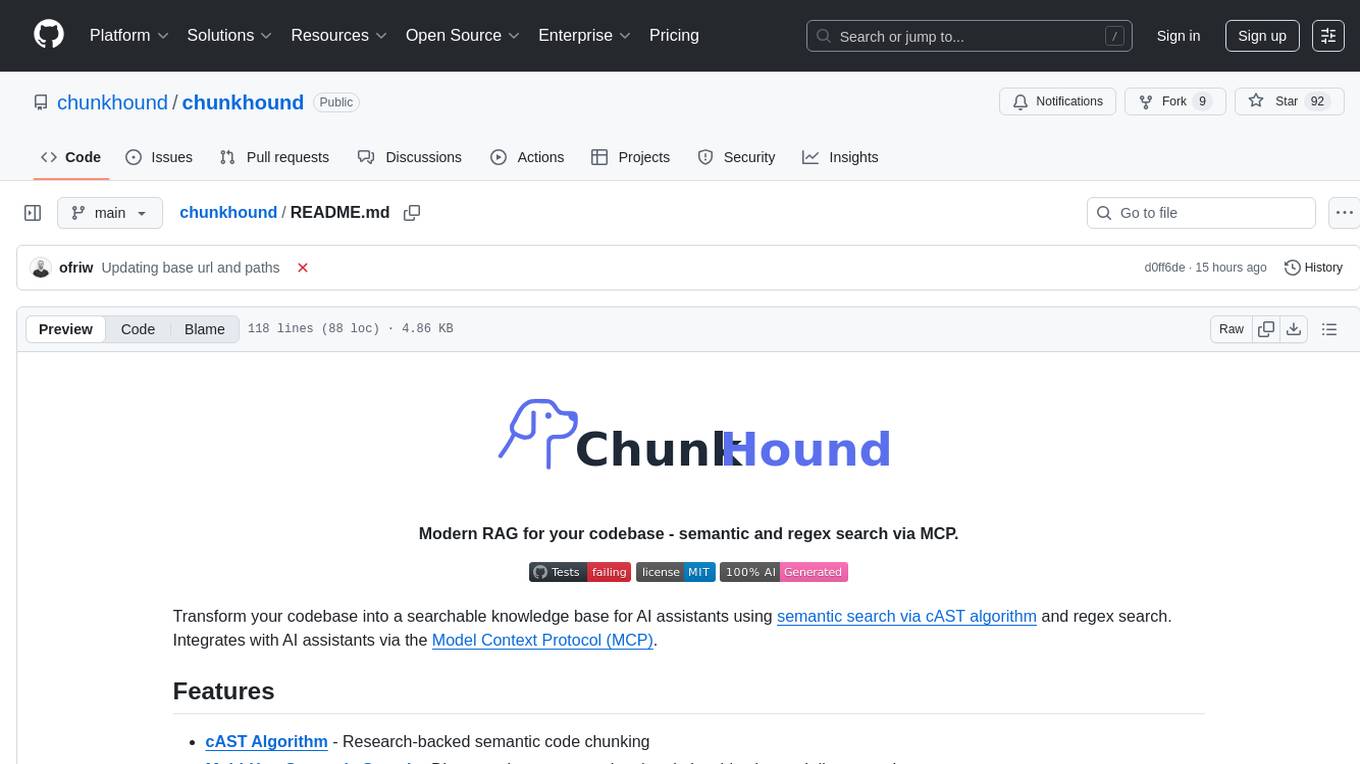Image resolution: width=1360 pixels, height=764 pixels.
Task: Click the Sign in link
Action: coord(1178,35)
